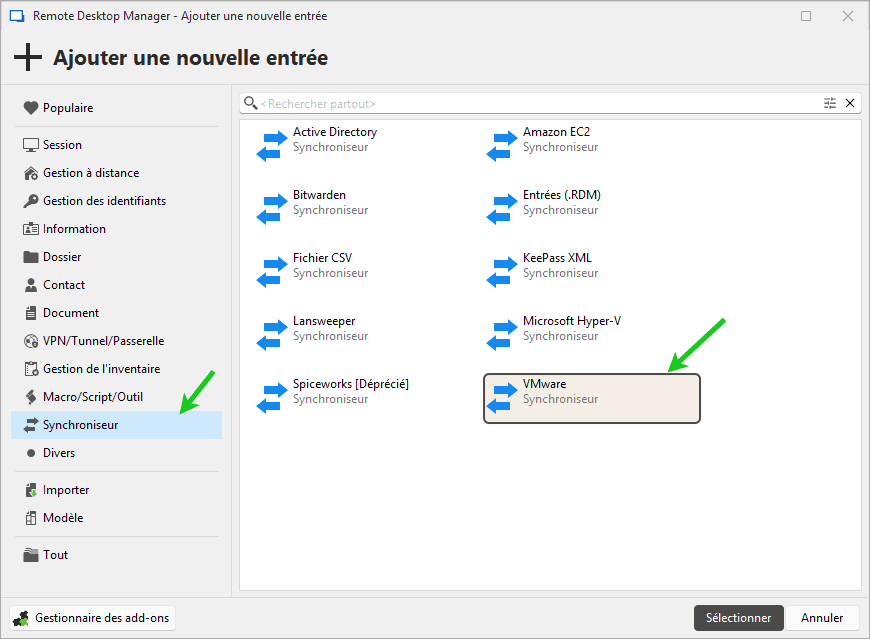Click the Lansweeper synchronizer icon

pos(271,335)
